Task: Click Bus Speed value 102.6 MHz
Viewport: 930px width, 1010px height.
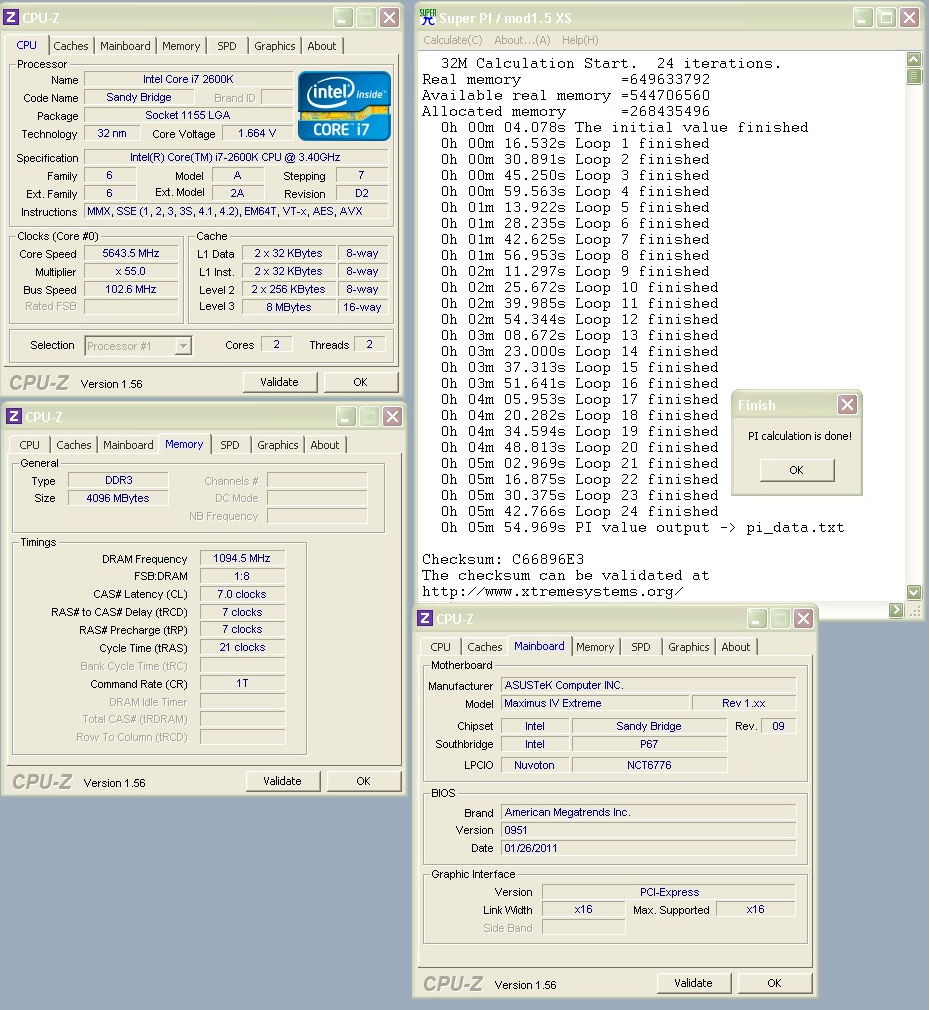Action: [131, 289]
